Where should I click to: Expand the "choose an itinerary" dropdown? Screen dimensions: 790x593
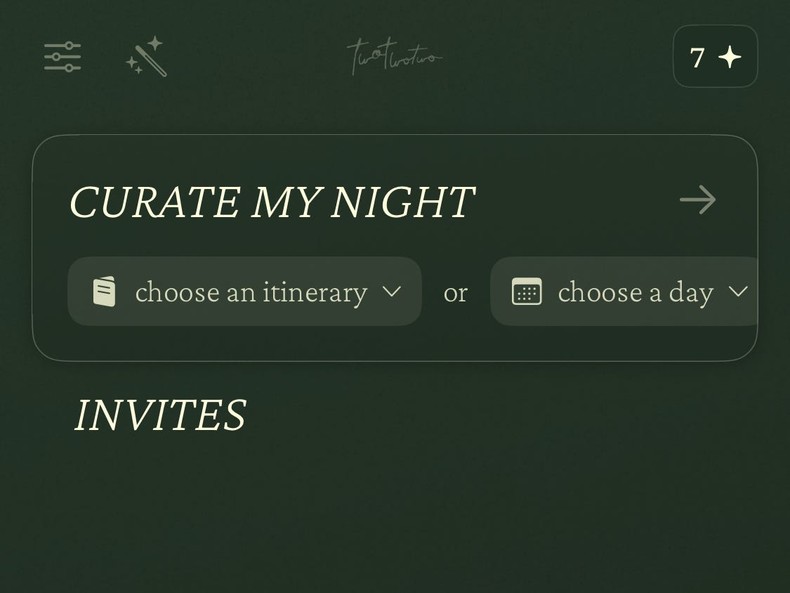(x=244, y=292)
